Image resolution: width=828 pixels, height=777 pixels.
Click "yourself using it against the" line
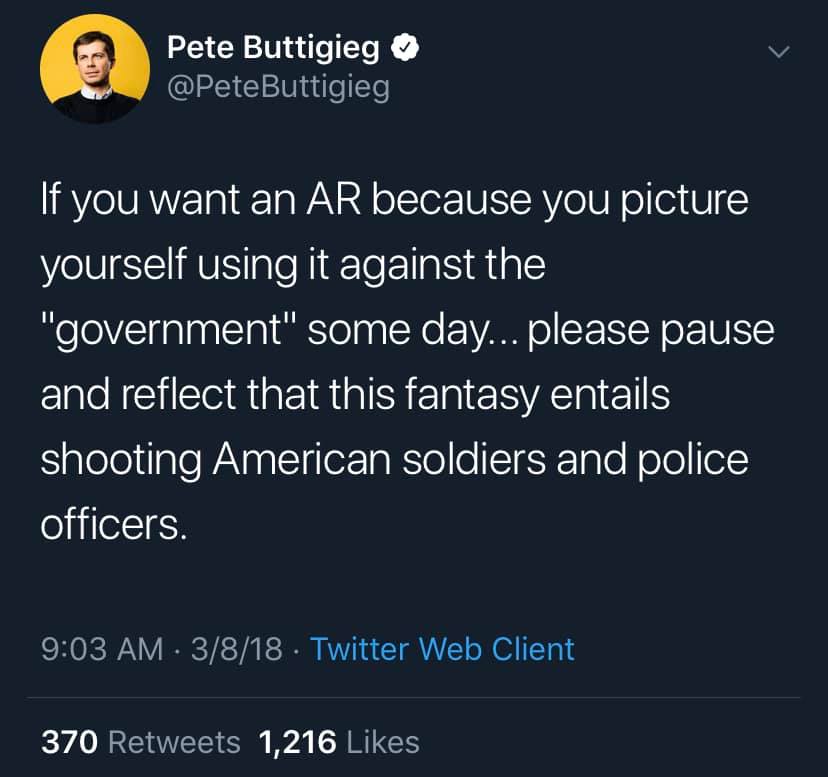[293, 265]
